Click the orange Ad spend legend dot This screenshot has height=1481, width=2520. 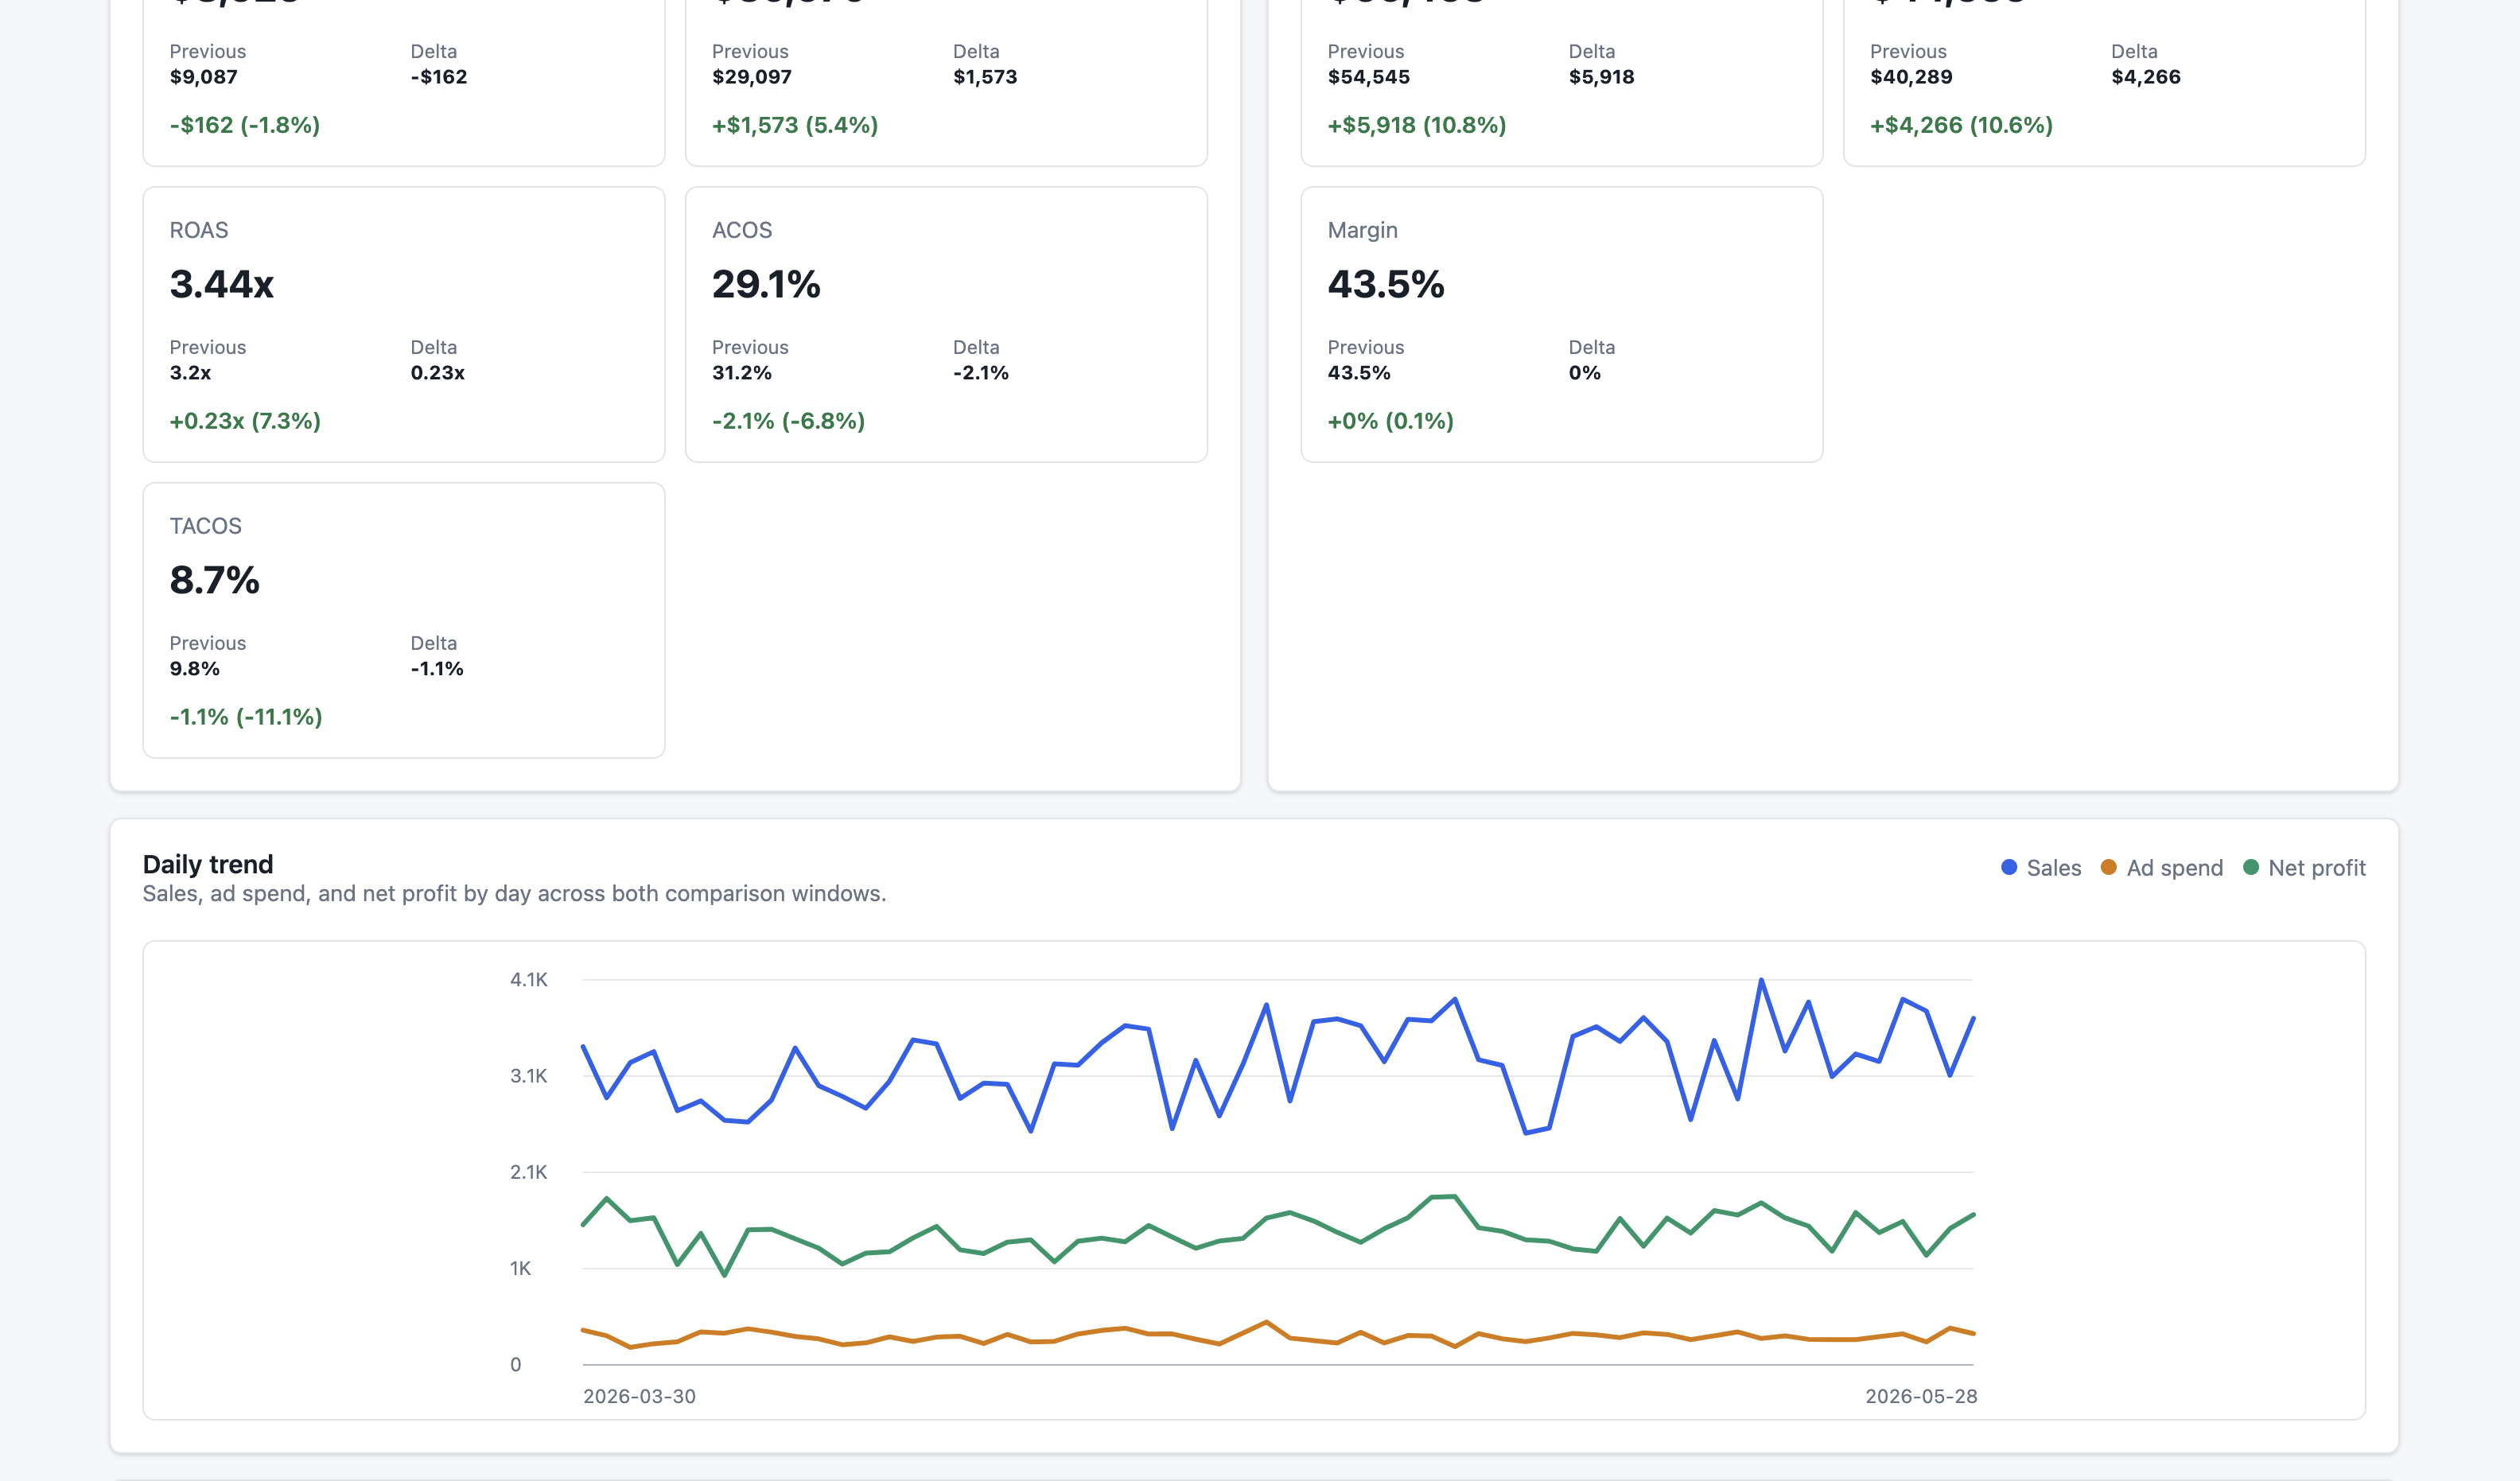coord(2108,867)
